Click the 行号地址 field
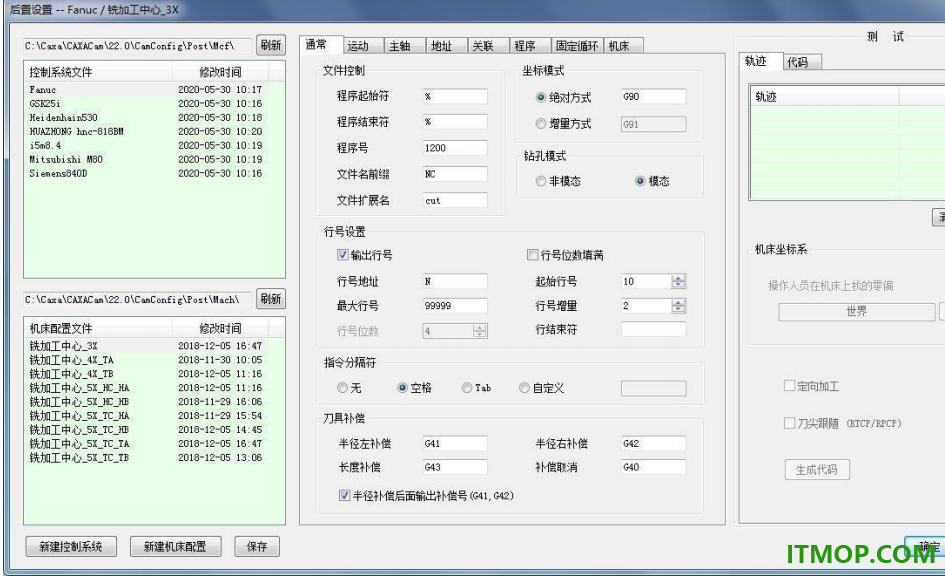The height and width of the screenshot is (577, 945). coord(455,281)
